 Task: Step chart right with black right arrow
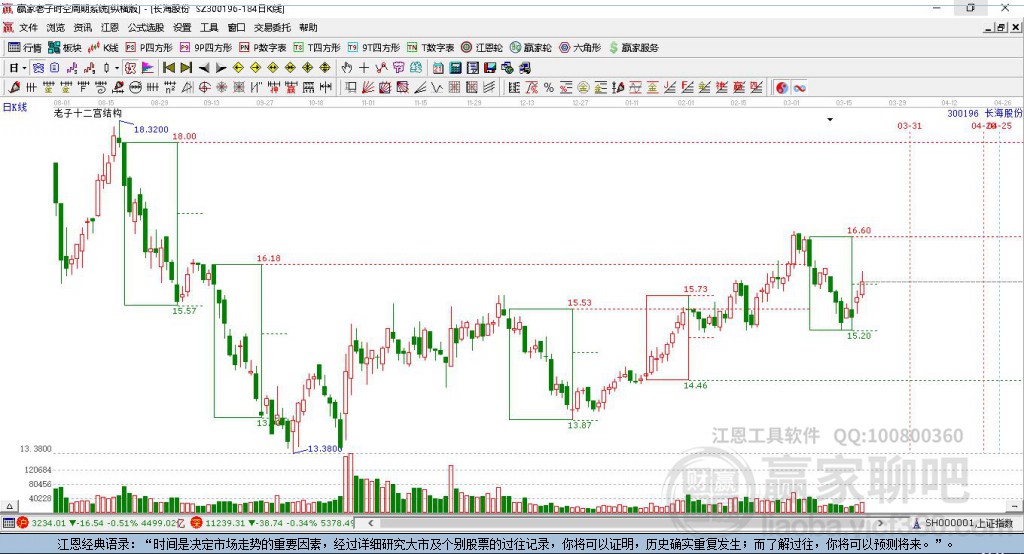[221, 68]
